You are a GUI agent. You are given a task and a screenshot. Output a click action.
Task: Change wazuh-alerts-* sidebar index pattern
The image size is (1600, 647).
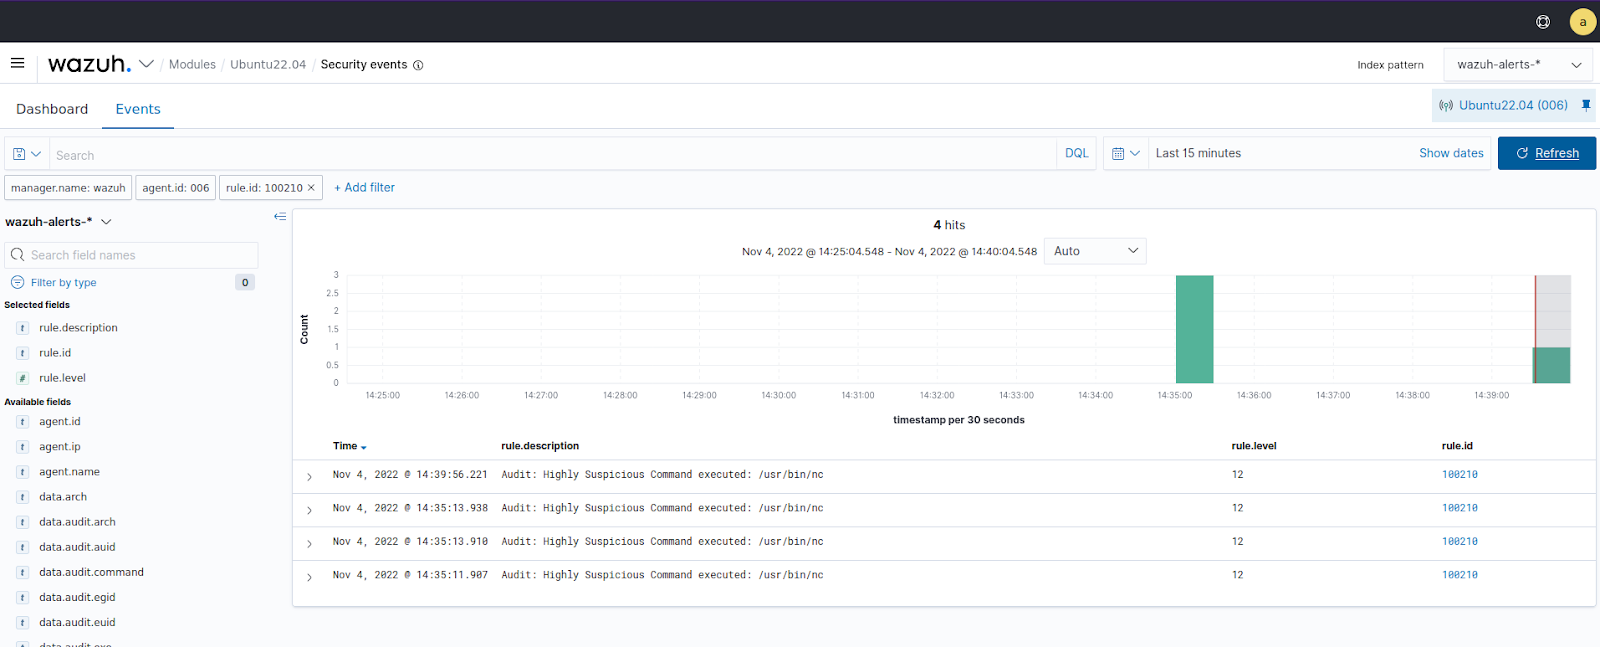pos(58,222)
